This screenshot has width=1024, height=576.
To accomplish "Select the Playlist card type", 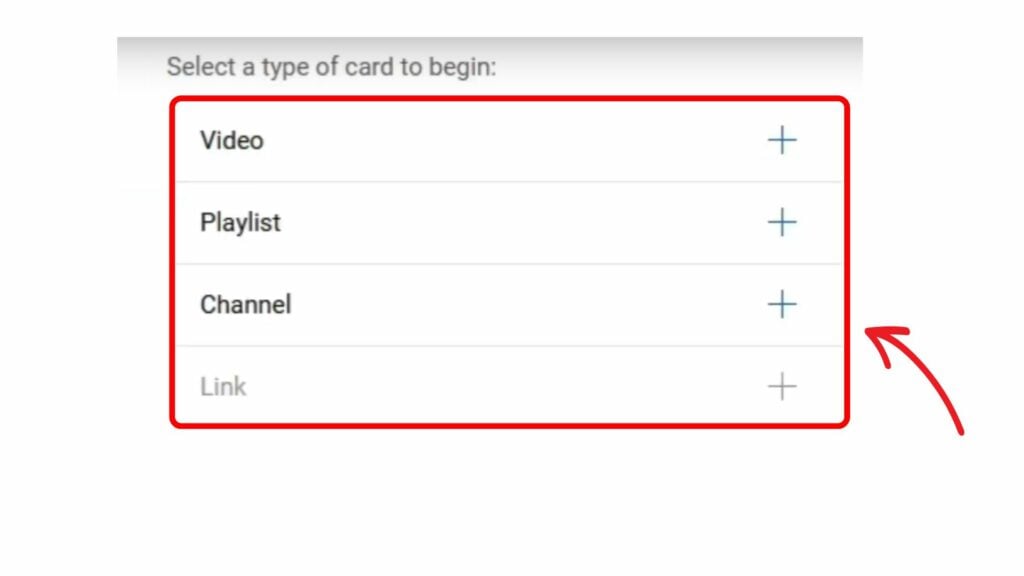I will point(240,222).
